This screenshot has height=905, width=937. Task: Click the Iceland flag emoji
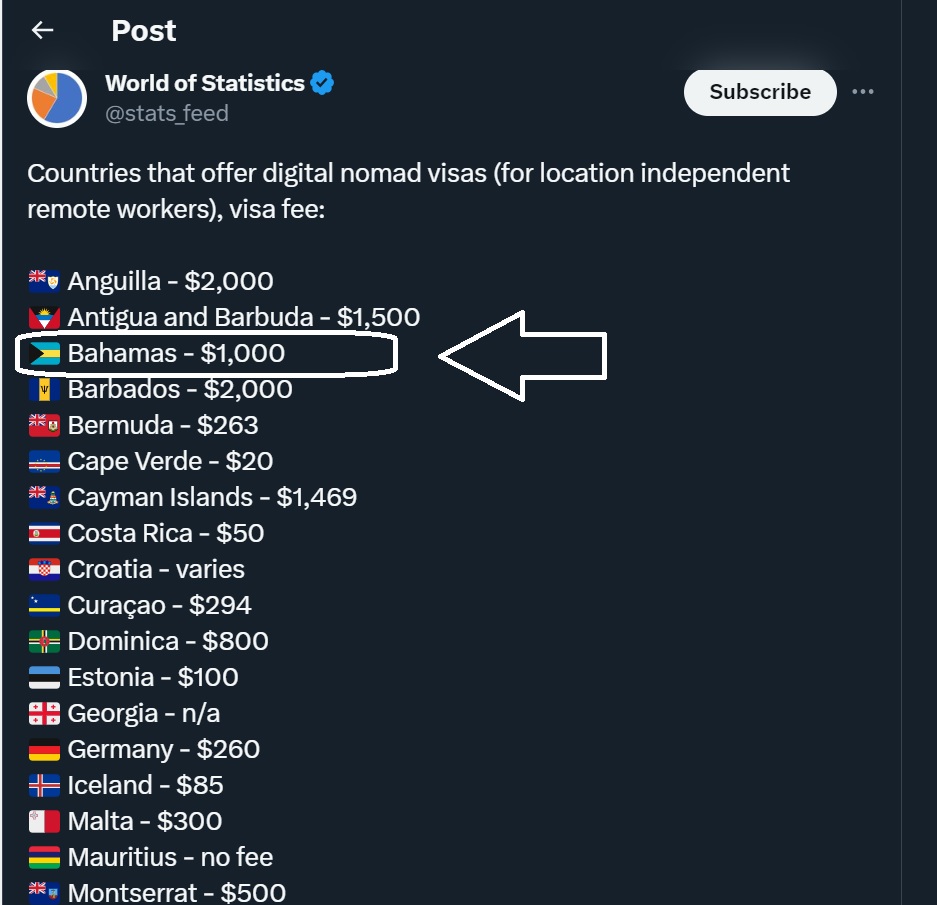click(x=44, y=786)
